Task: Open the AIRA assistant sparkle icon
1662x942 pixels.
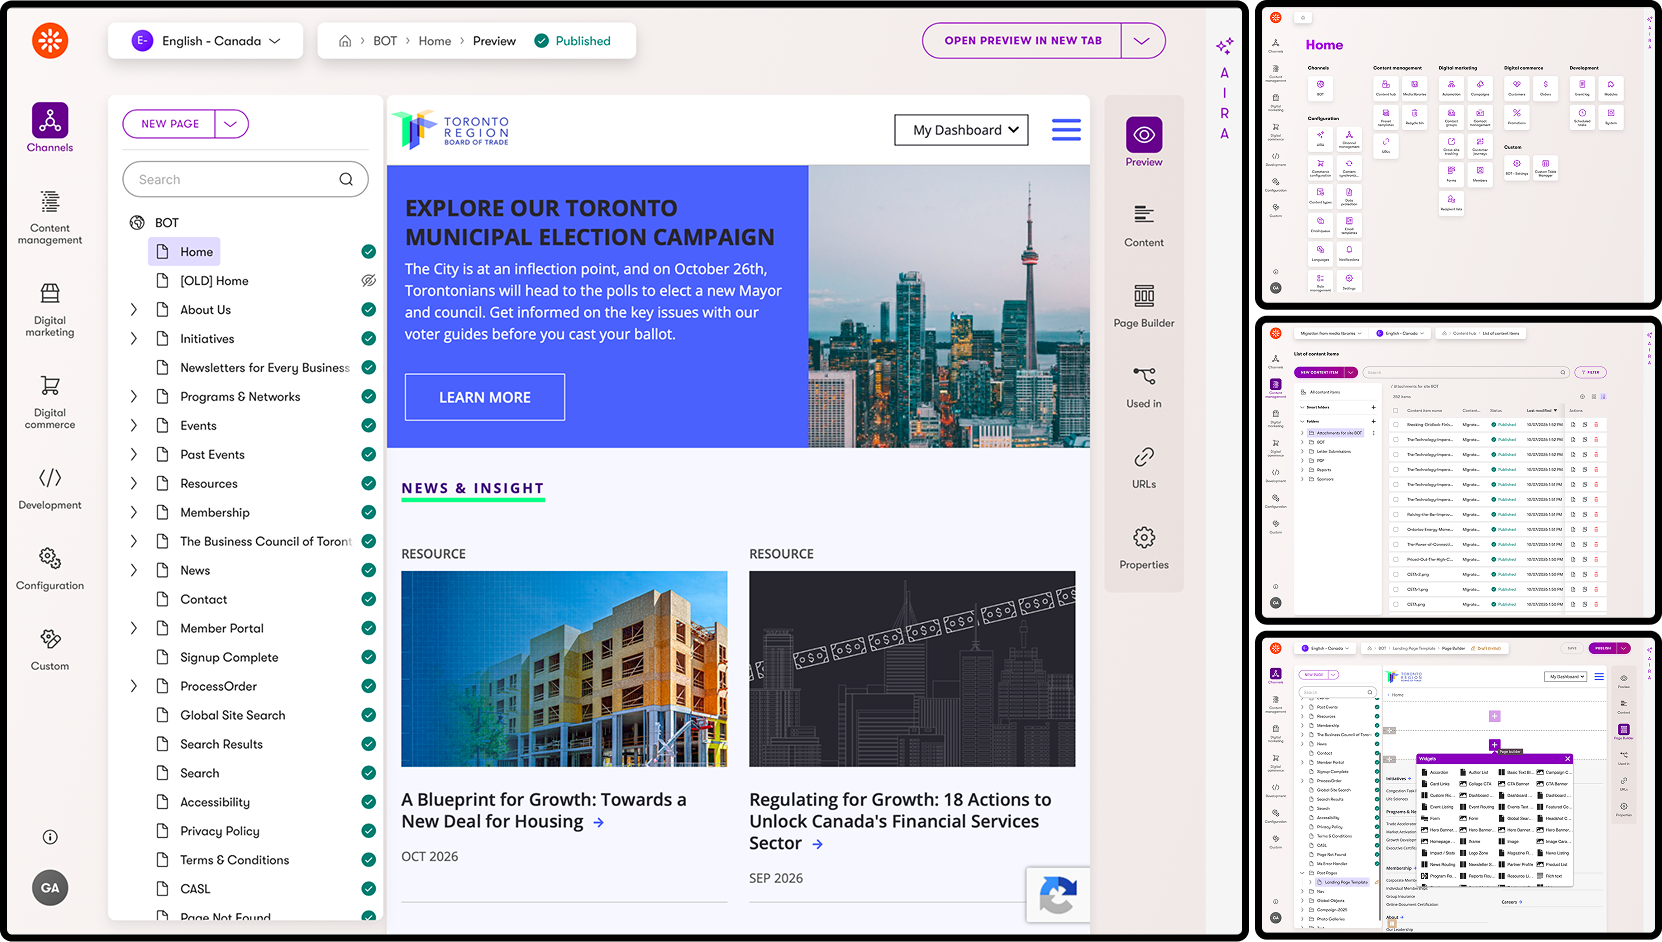Action: click(1224, 46)
